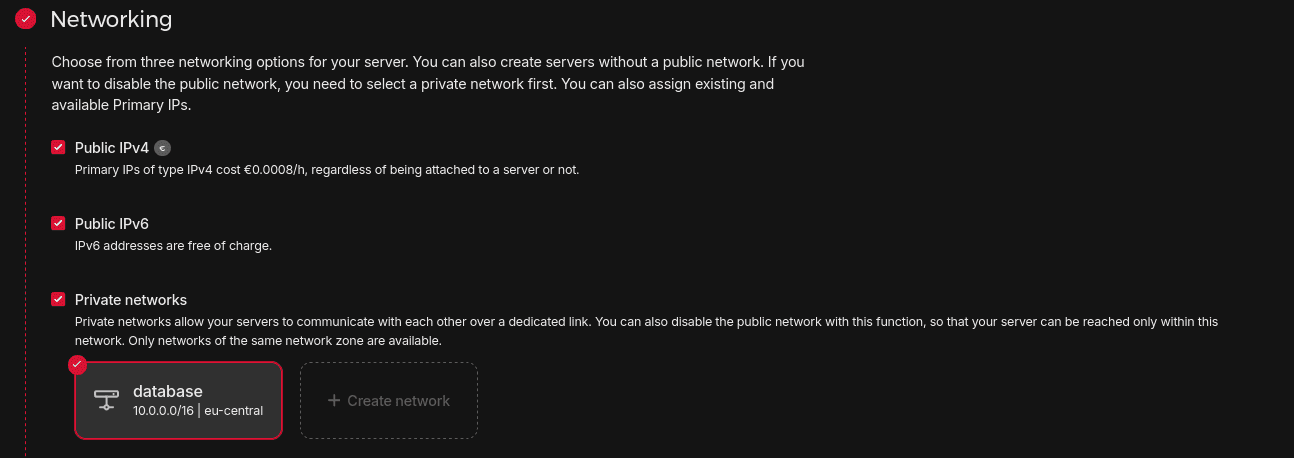Click the Create network button

389,400
